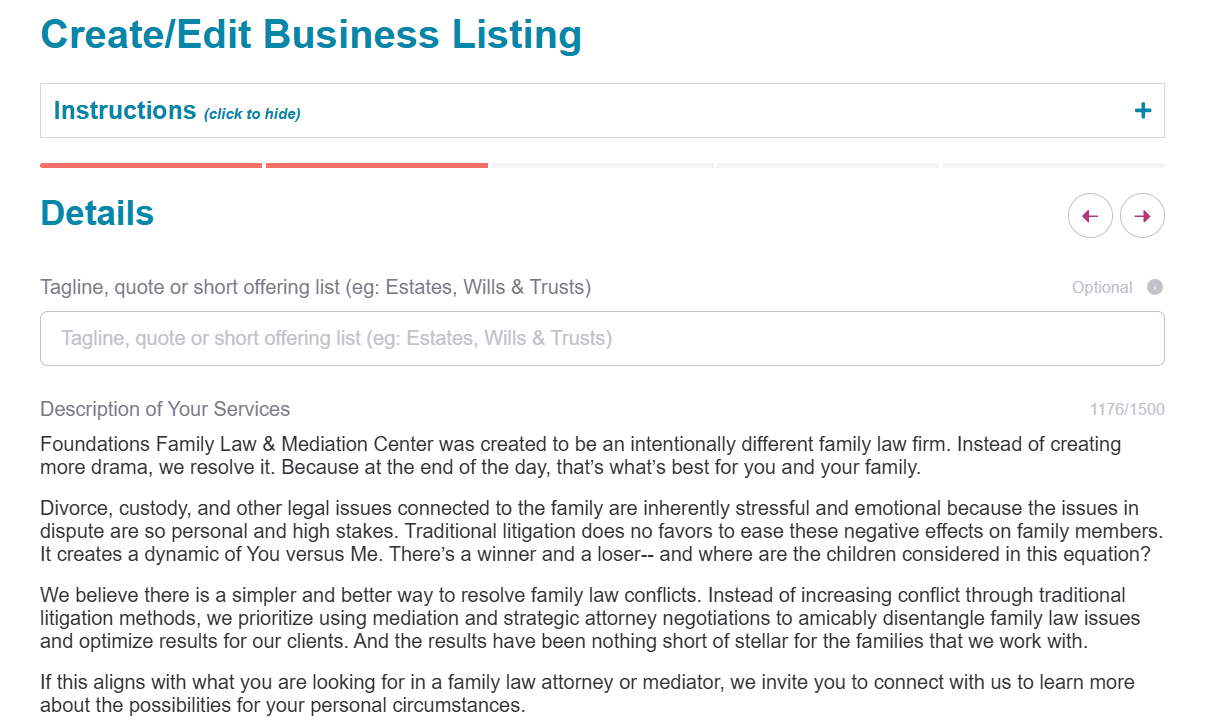
Task: Collapse the Instructions section heading
Action: click(125, 110)
